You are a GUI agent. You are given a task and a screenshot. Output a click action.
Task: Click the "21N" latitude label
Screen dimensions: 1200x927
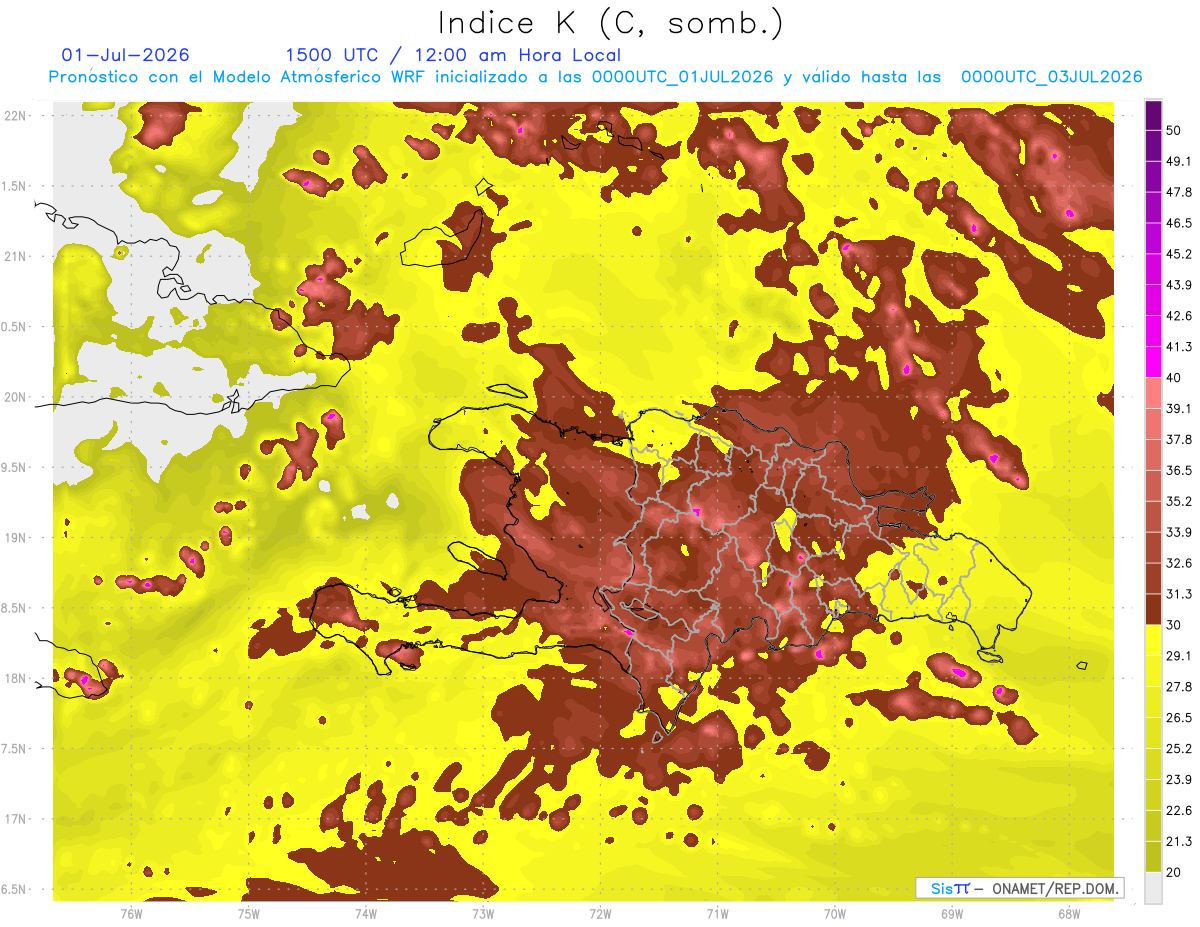(14, 256)
